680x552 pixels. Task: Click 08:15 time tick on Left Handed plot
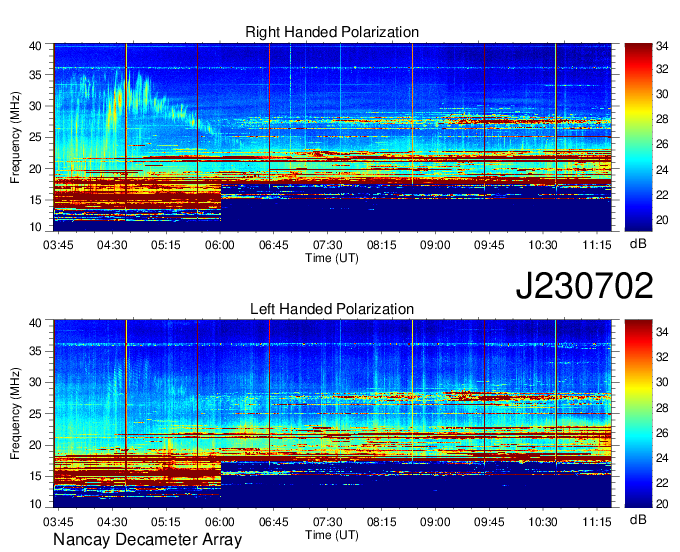click(382, 522)
